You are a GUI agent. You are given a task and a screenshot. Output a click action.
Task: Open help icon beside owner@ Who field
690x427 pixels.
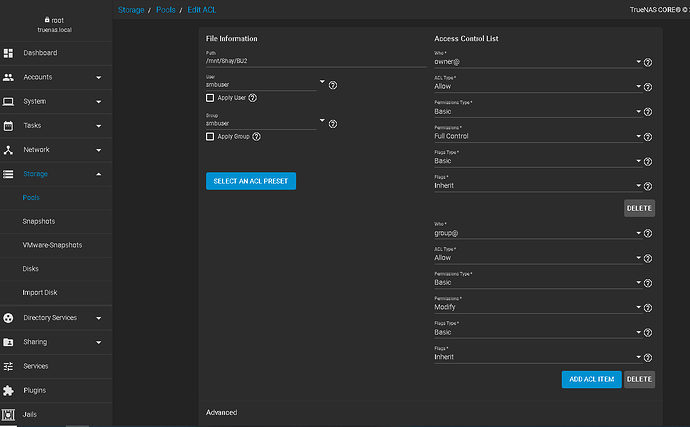[648, 63]
